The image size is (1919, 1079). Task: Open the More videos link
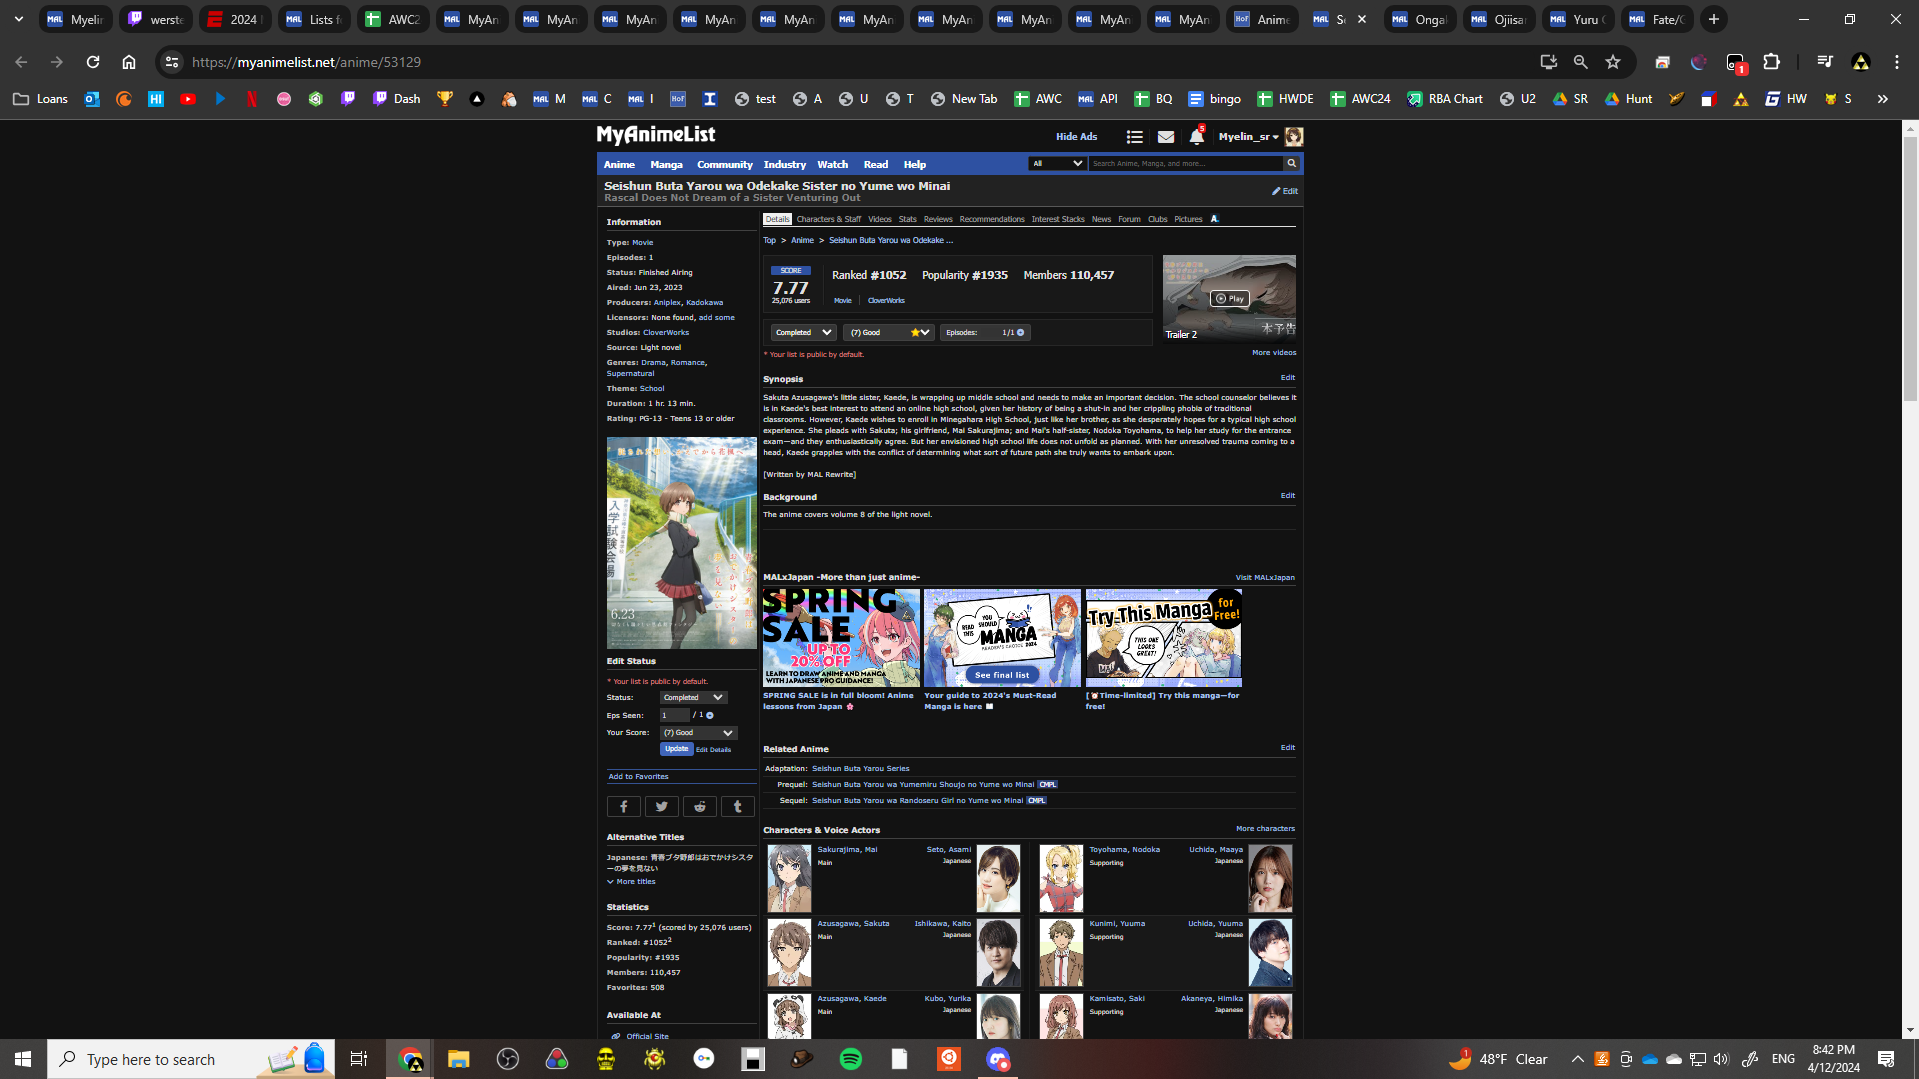(1273, 353)
